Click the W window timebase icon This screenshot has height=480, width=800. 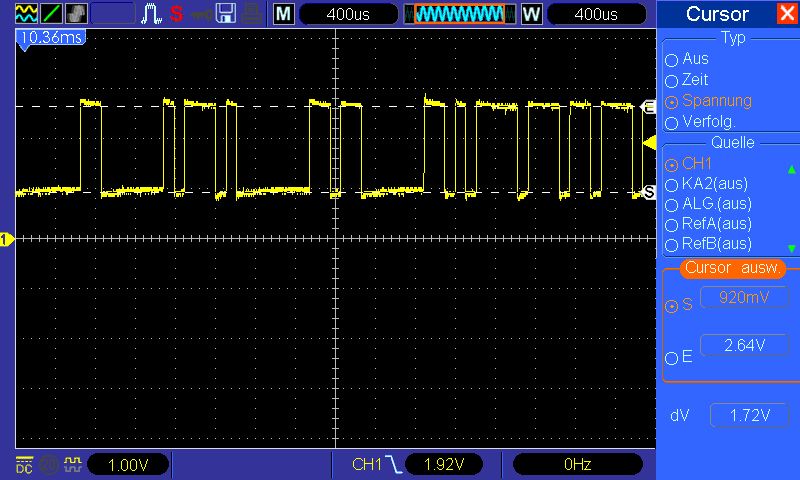click(530, 14)
